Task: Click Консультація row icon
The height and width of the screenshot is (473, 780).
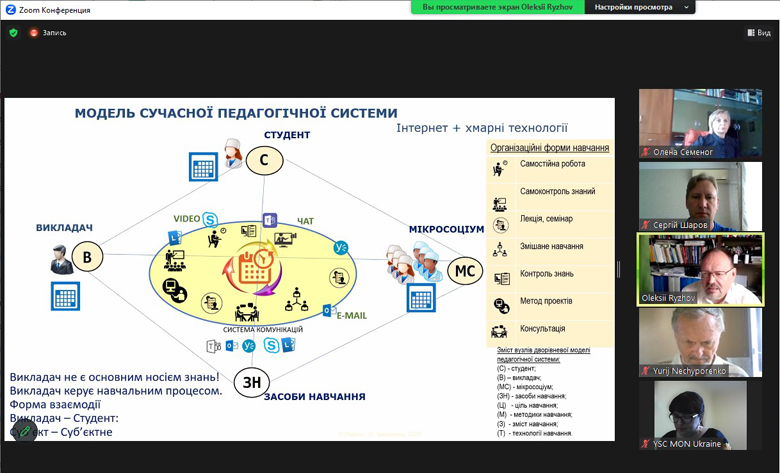Action: [x=499, y=331]
